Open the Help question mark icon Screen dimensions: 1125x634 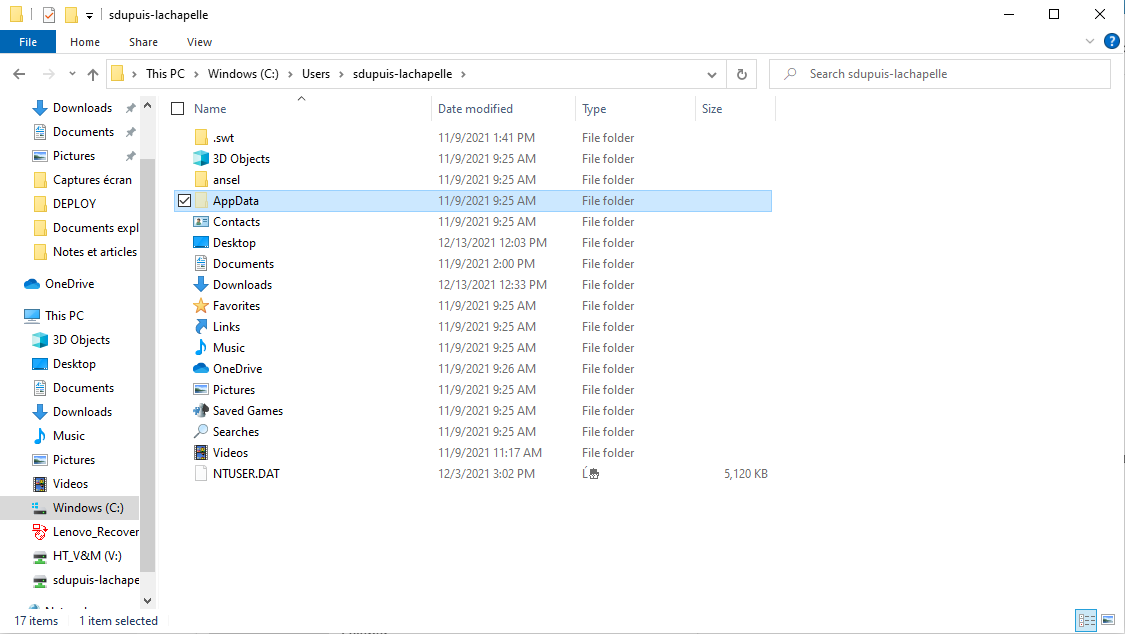coord(1111,42)
